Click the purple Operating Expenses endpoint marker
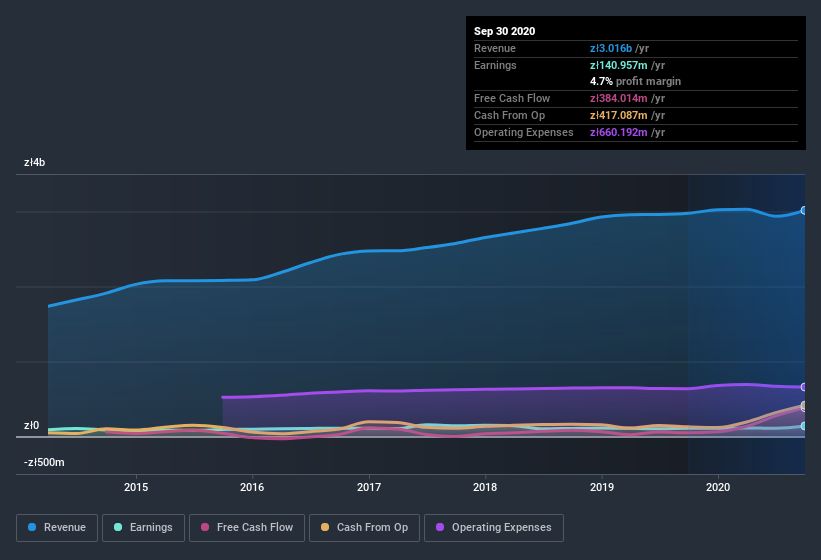This screenshot has height=560, width=821. (803, 387)
